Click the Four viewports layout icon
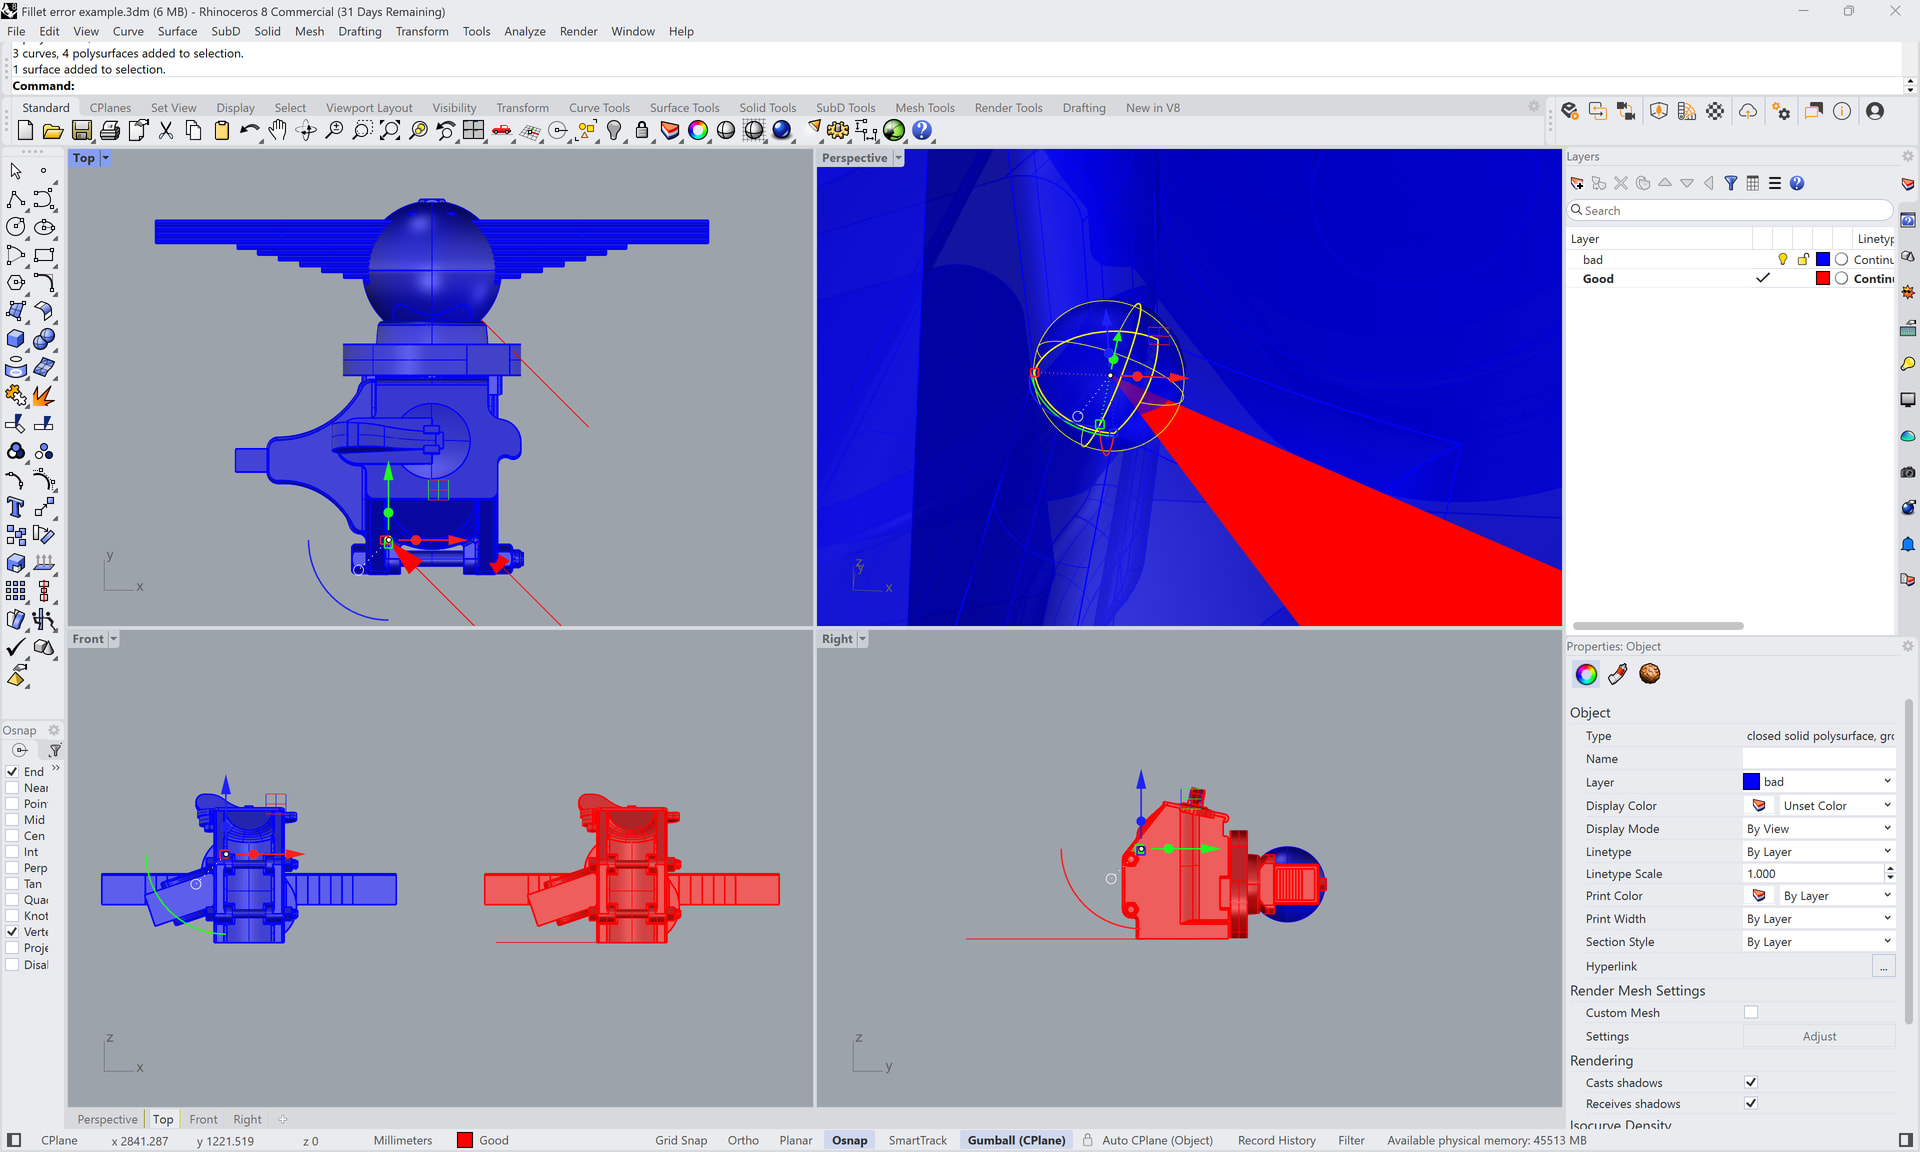 [x=474, y=130]
